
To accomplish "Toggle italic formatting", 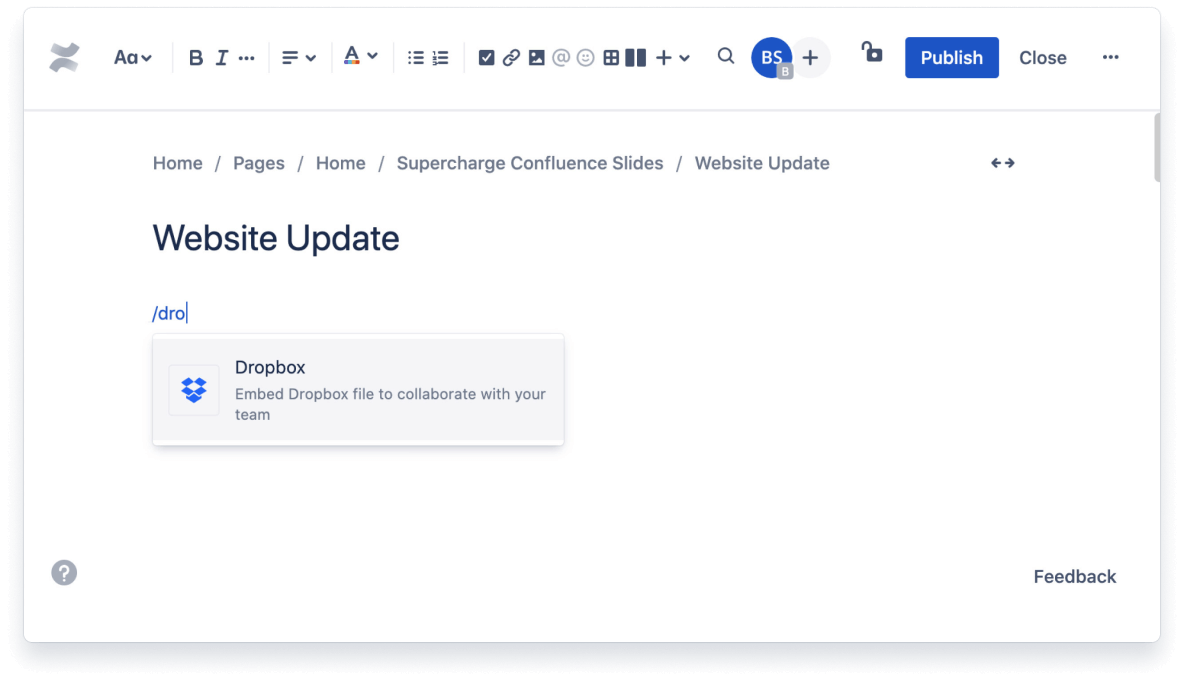I will [x=222, y=58].
